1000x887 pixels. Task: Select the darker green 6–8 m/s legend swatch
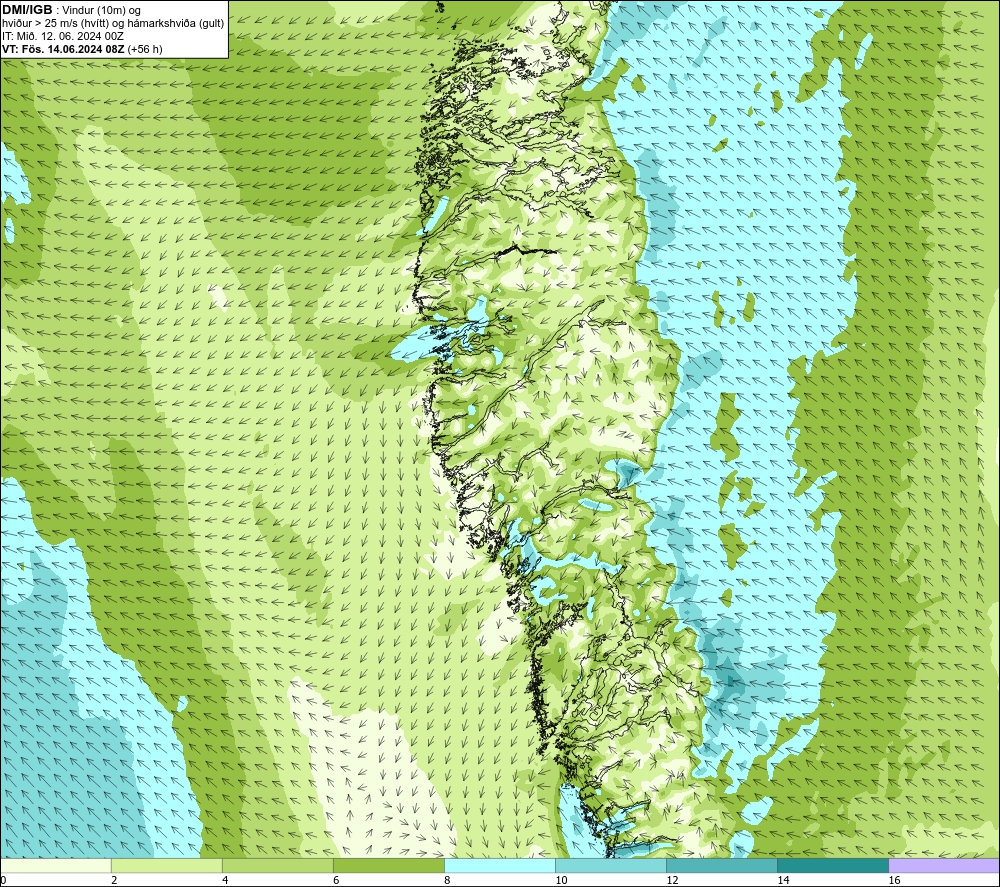pyautogui.click(x=388, y=865)
